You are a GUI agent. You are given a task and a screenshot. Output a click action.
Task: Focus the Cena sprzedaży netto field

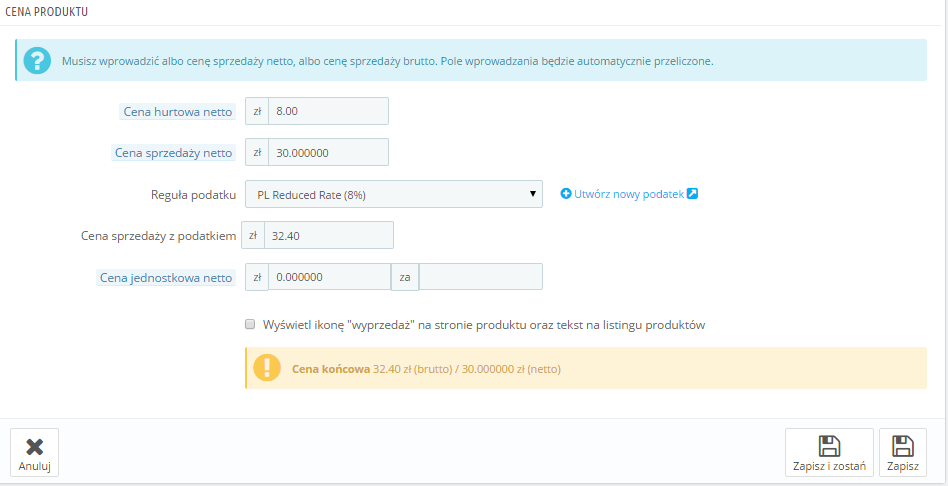click(328, 152)
